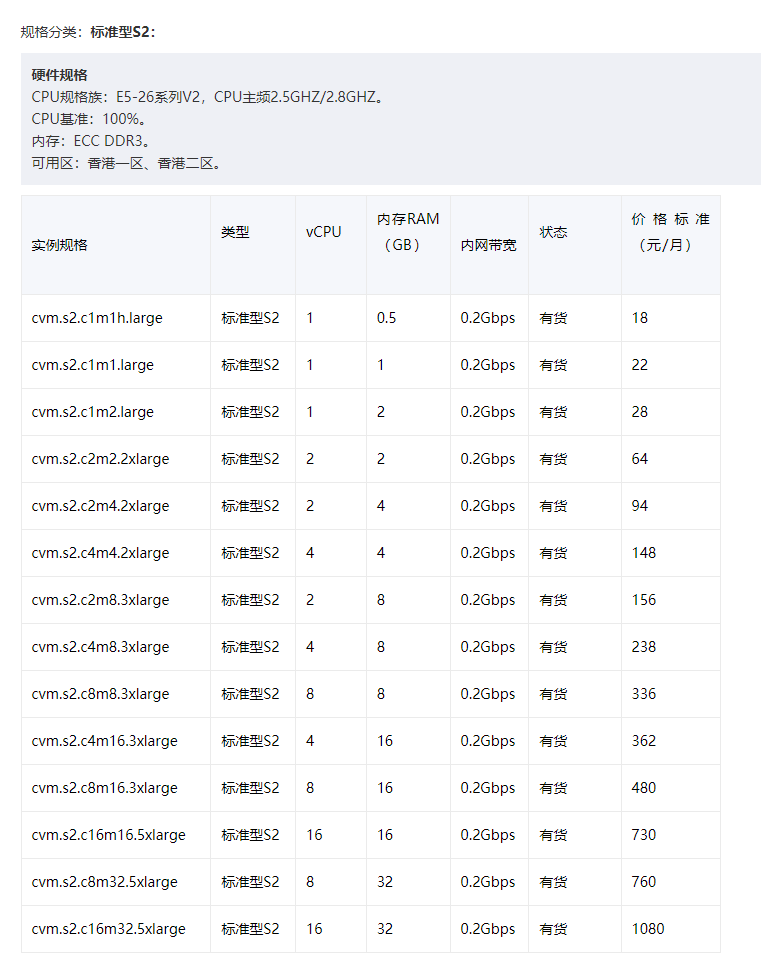Select the cvm.s2.c4m16.3xlarge instance name
Viewport: 780px width, 971px height.
(x=105, y=742)
